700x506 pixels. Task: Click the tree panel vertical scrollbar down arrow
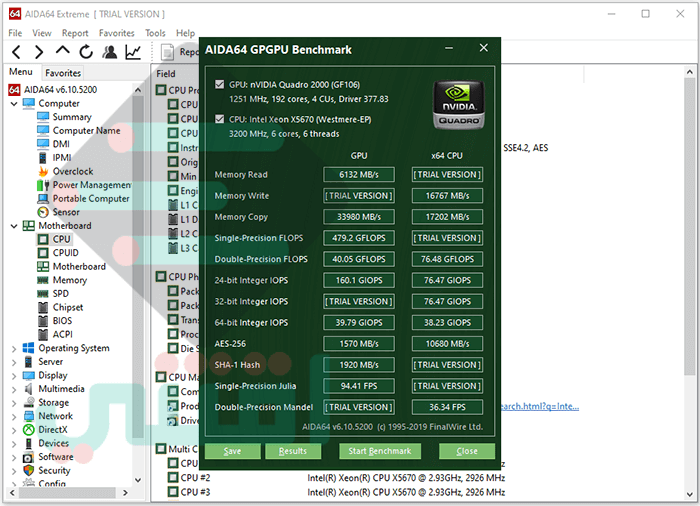138,480
